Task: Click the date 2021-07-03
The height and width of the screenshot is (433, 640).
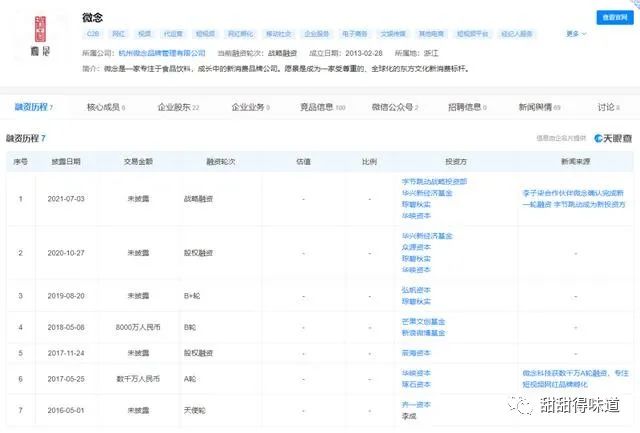Action: click(66, 199)
